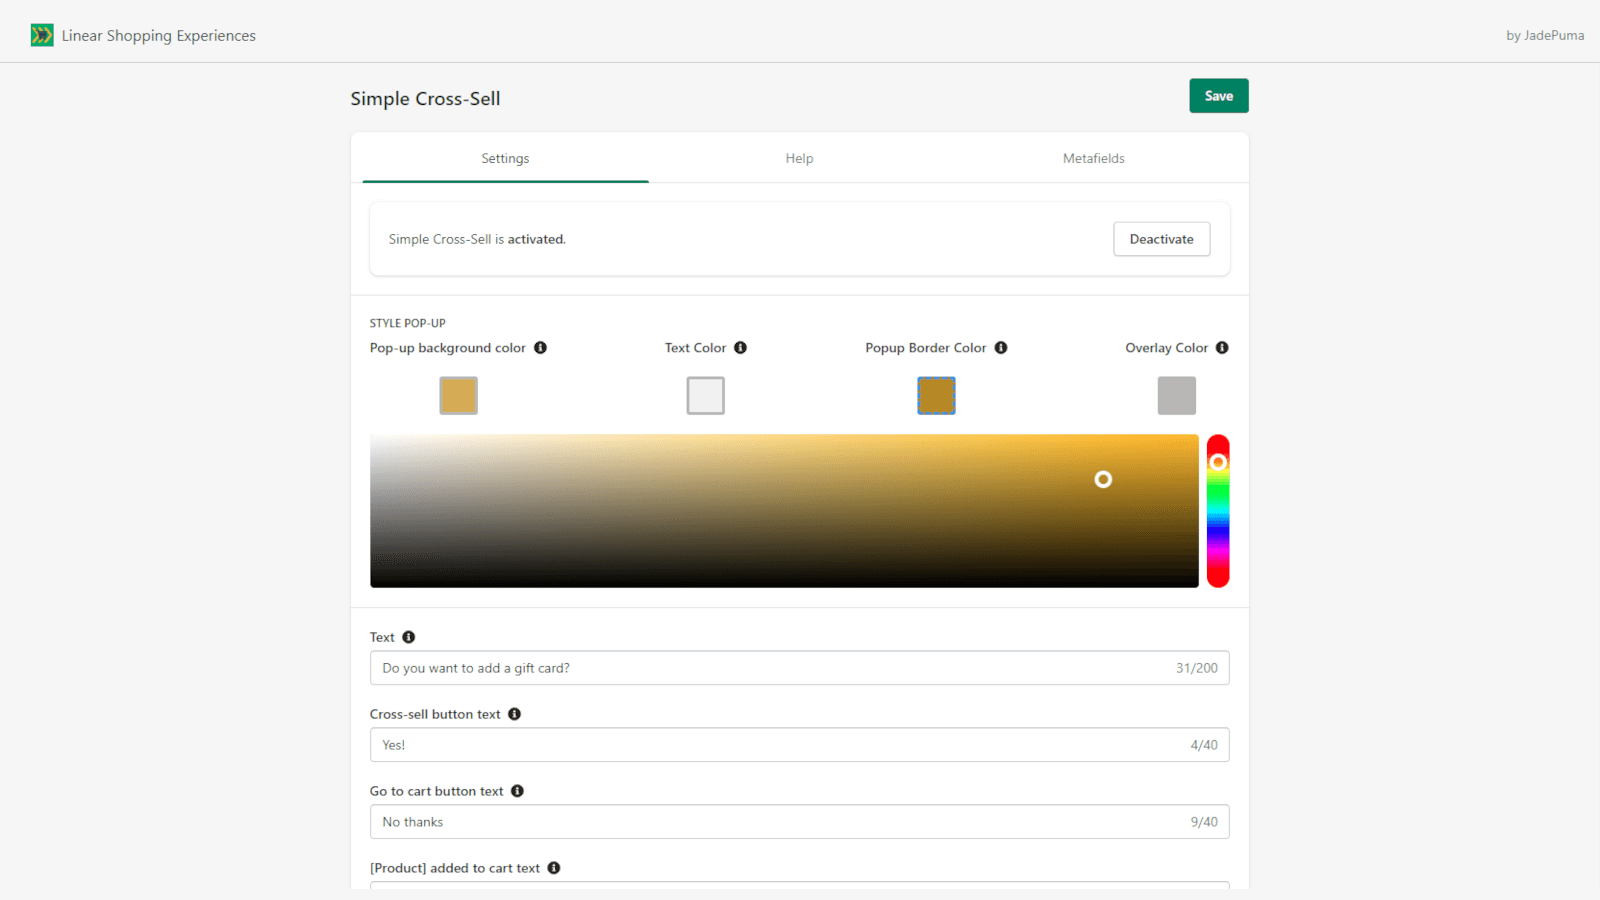Click the Overlay Color swatch

[1176, 395]
